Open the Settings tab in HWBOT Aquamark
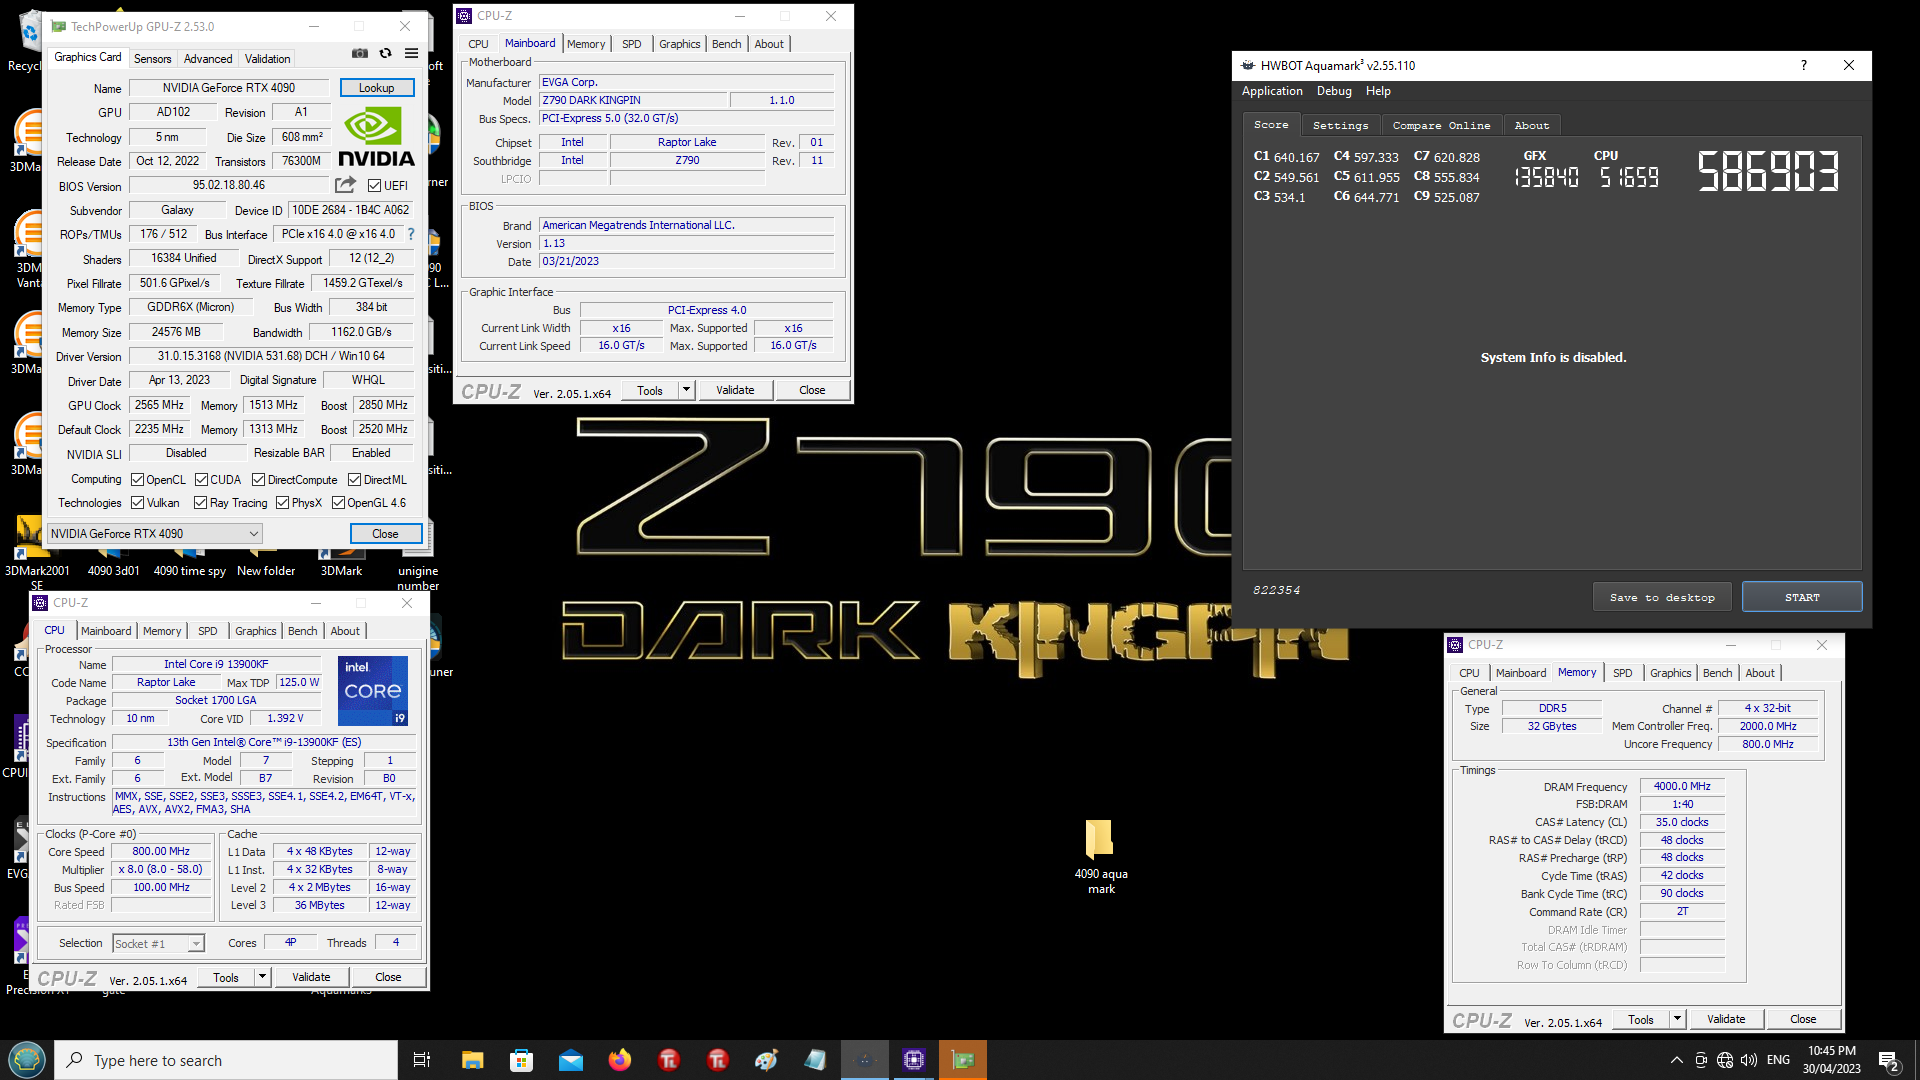 point(1340,125)
